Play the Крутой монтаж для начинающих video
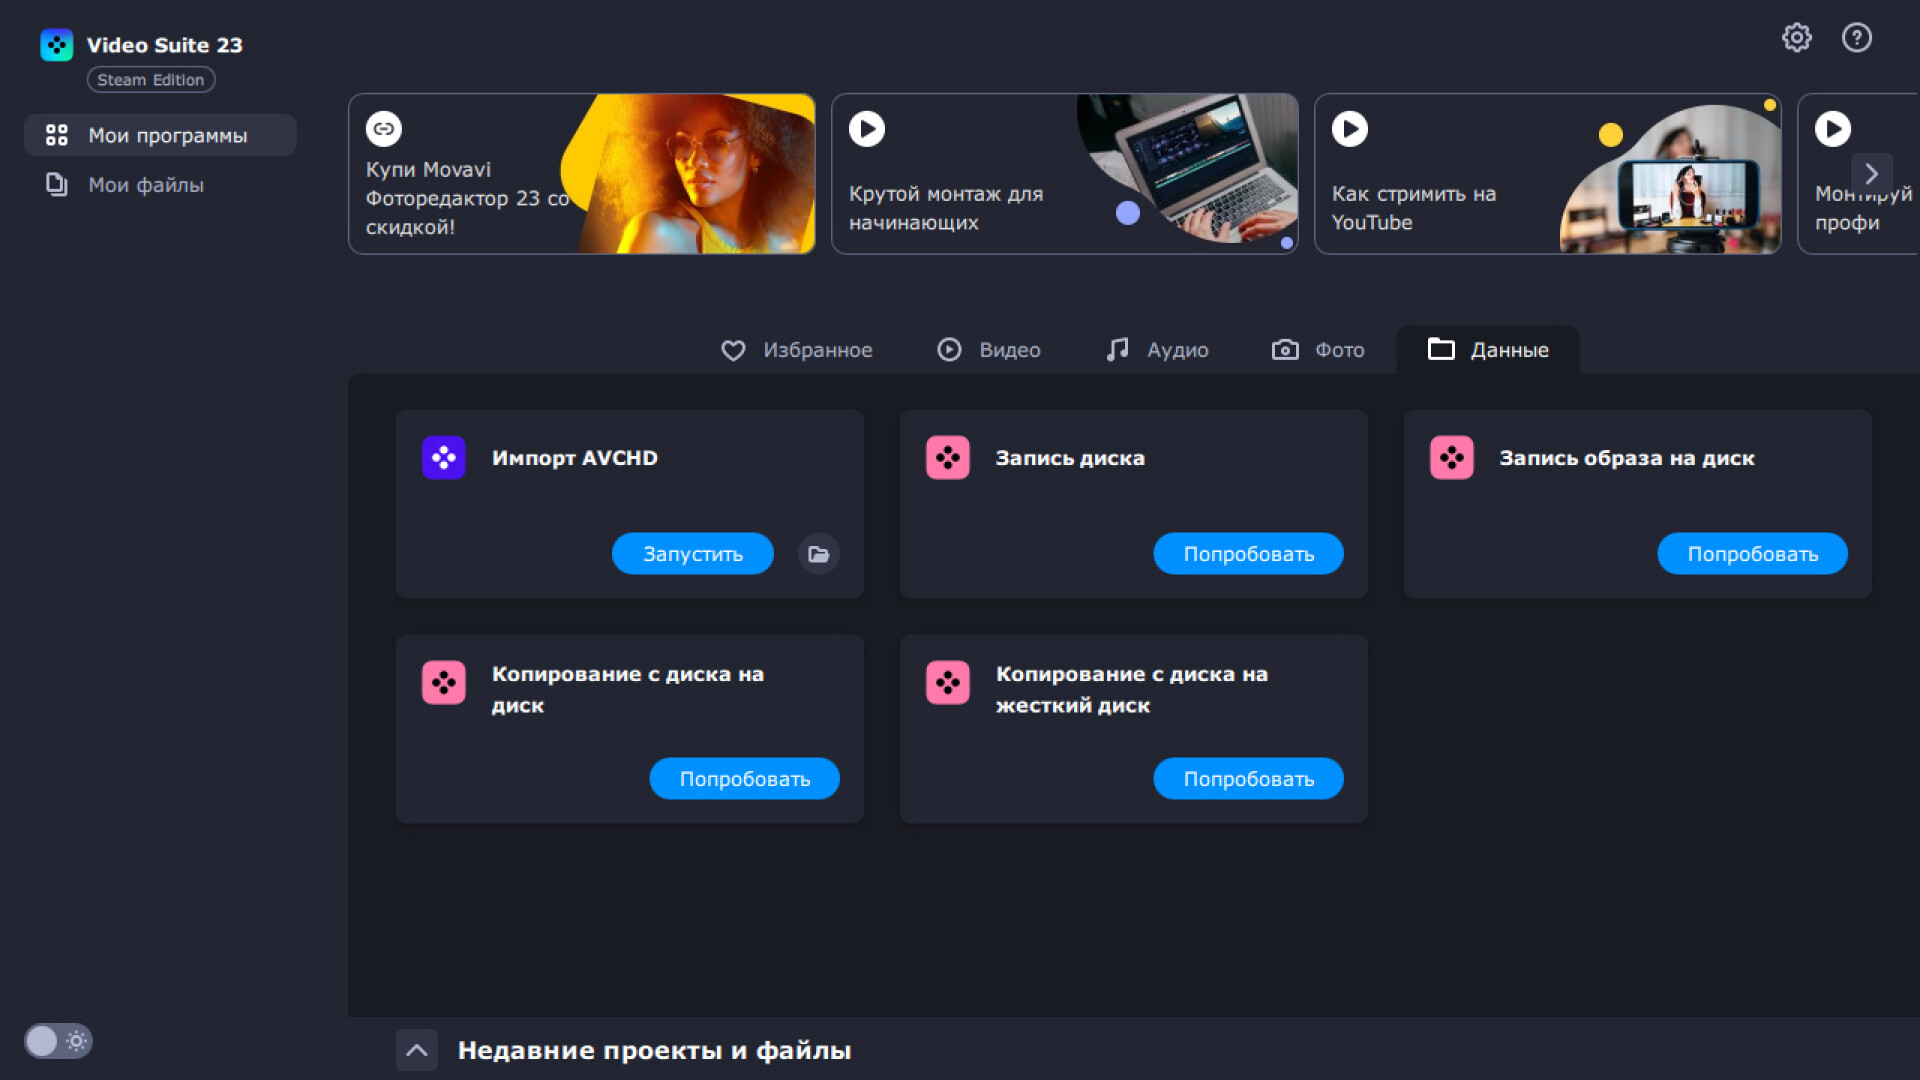1920x1080 pixels. pos(867,128)
